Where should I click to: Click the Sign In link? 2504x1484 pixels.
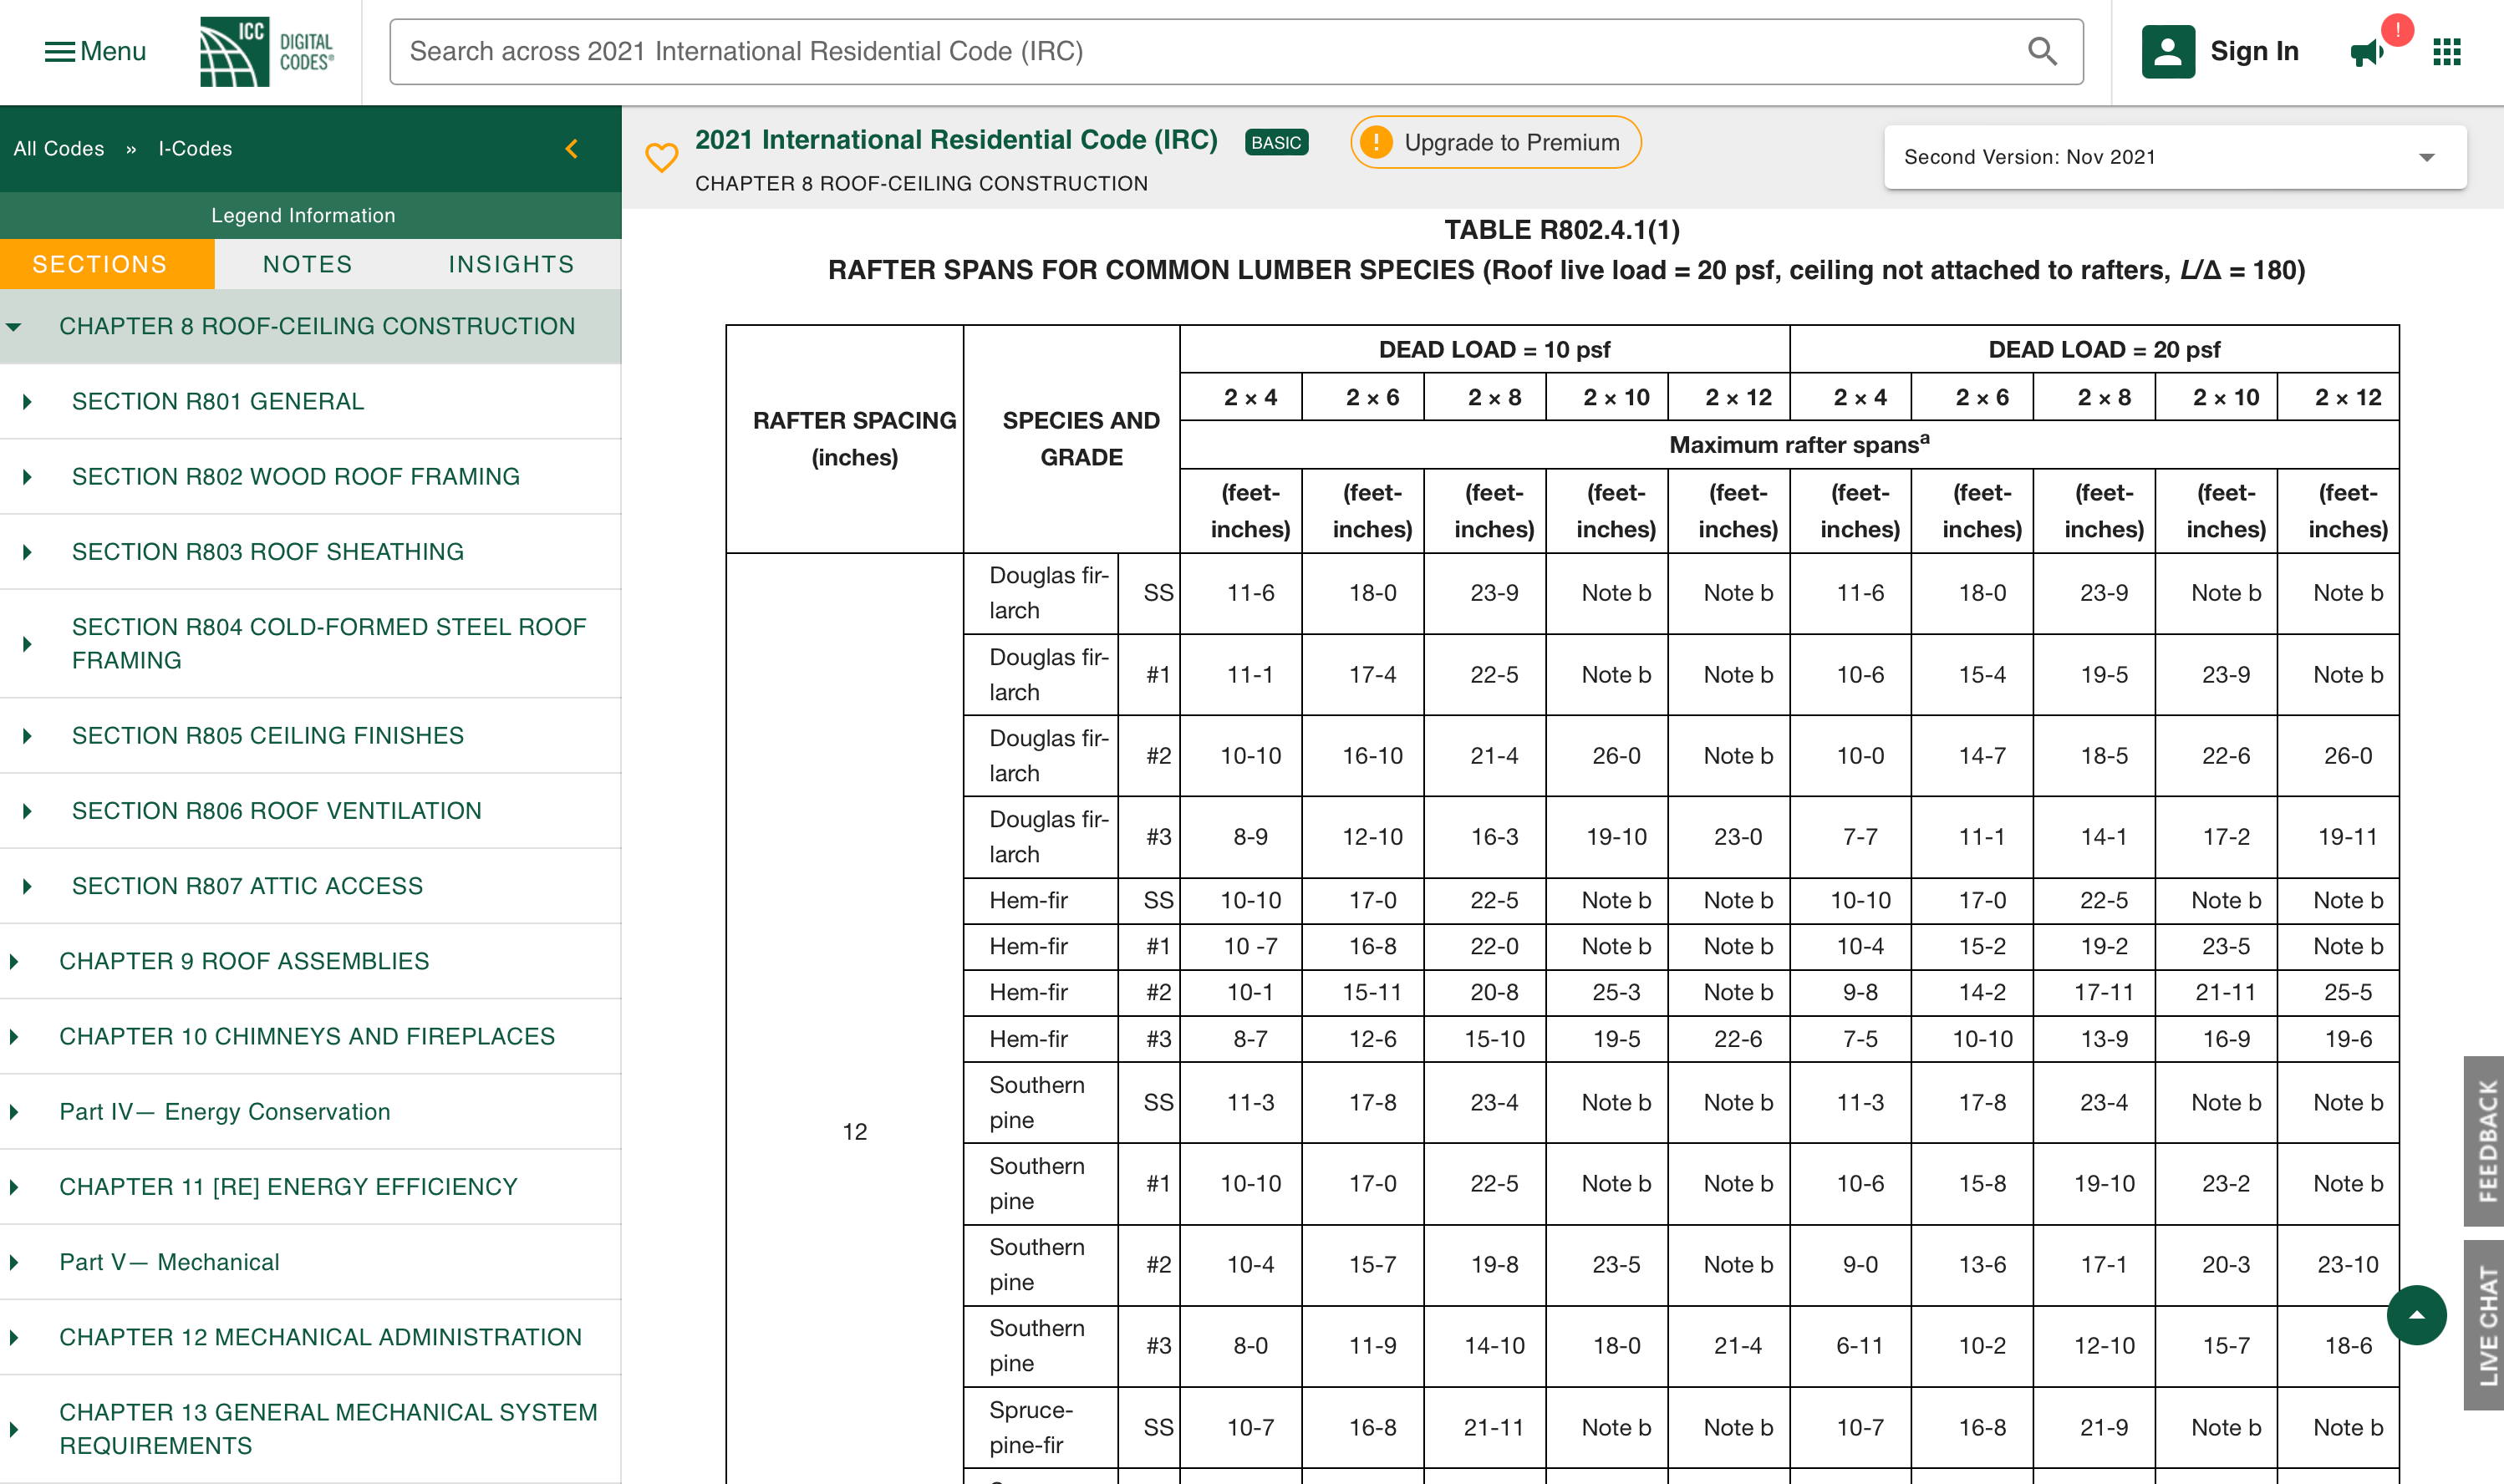(x=2254, y=51)
